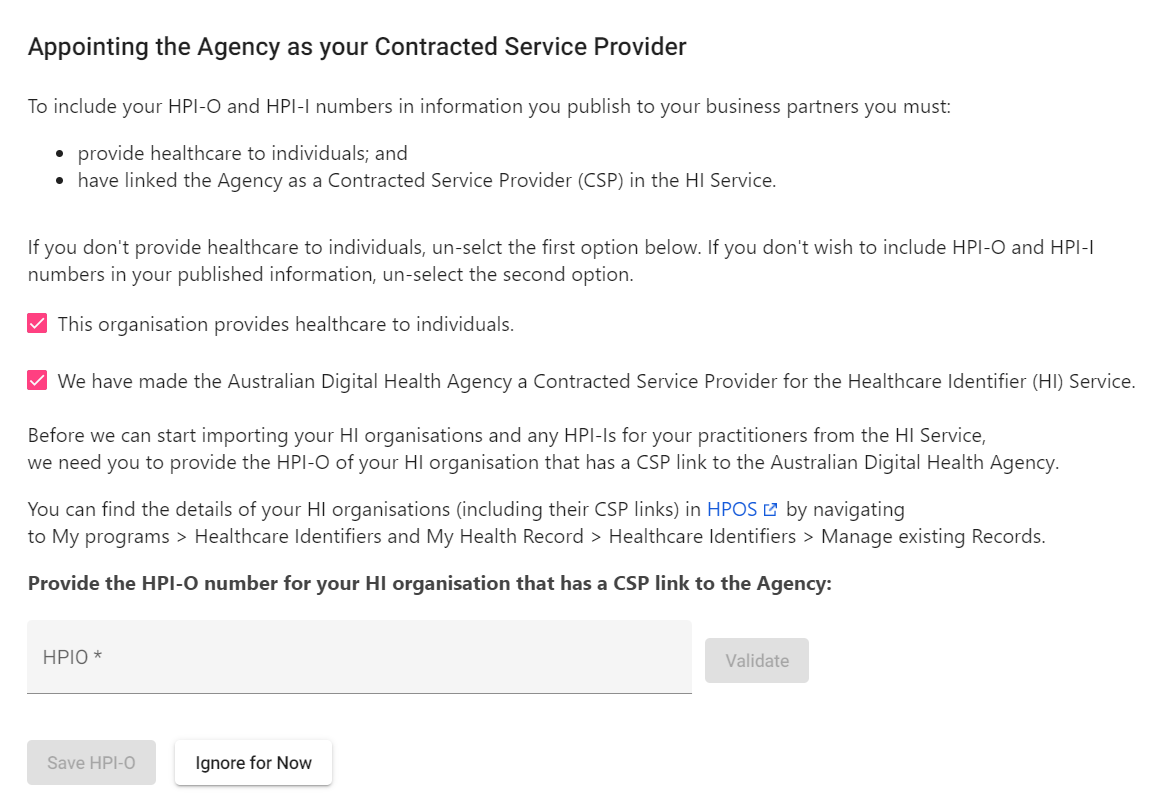Click the 'You can find the details' sentence
Image resolution: width=1160 pixels, height=802 pixels.
[537, 522]
